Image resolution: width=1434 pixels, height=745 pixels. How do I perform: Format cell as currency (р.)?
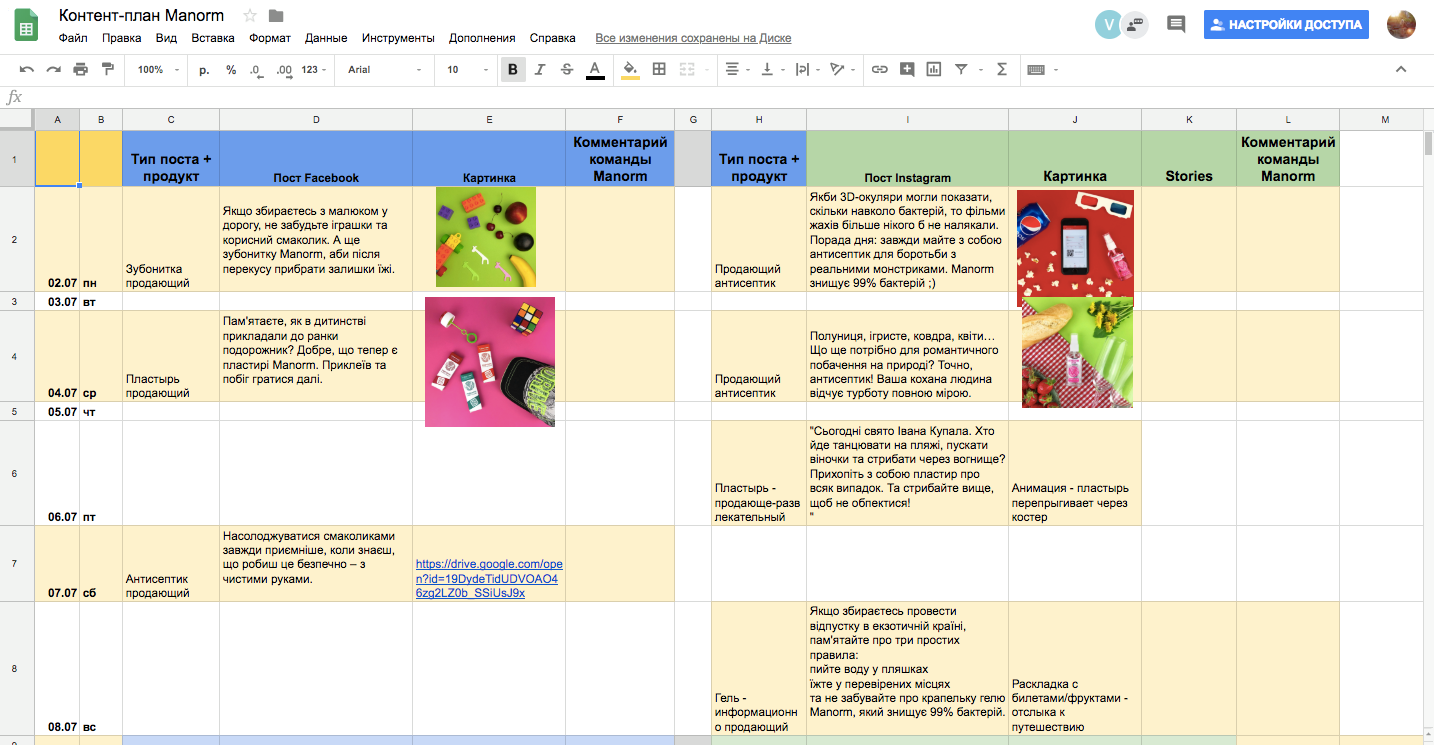[205, 69]
